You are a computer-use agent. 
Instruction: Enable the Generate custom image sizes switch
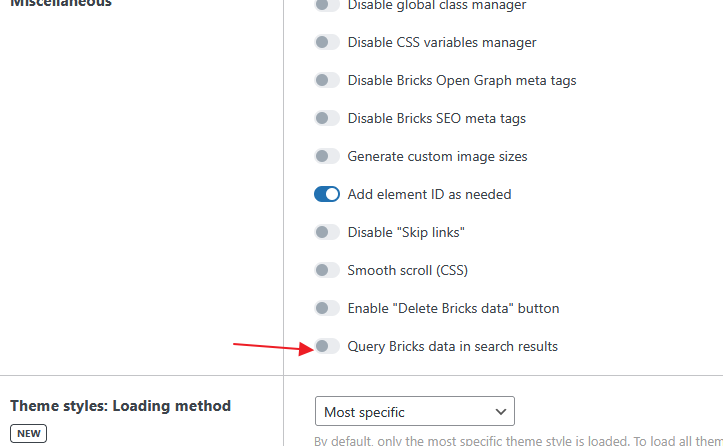coord(327,156)
